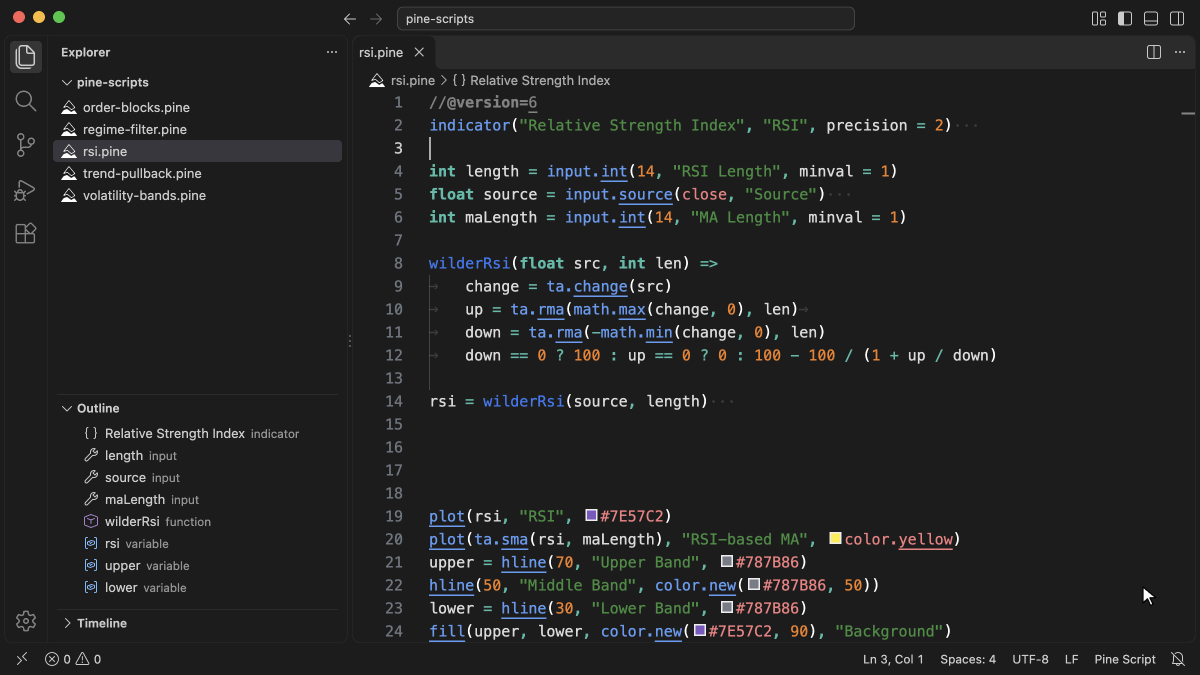Click "RSI Length" string on line 4

(x=727, y=171)
